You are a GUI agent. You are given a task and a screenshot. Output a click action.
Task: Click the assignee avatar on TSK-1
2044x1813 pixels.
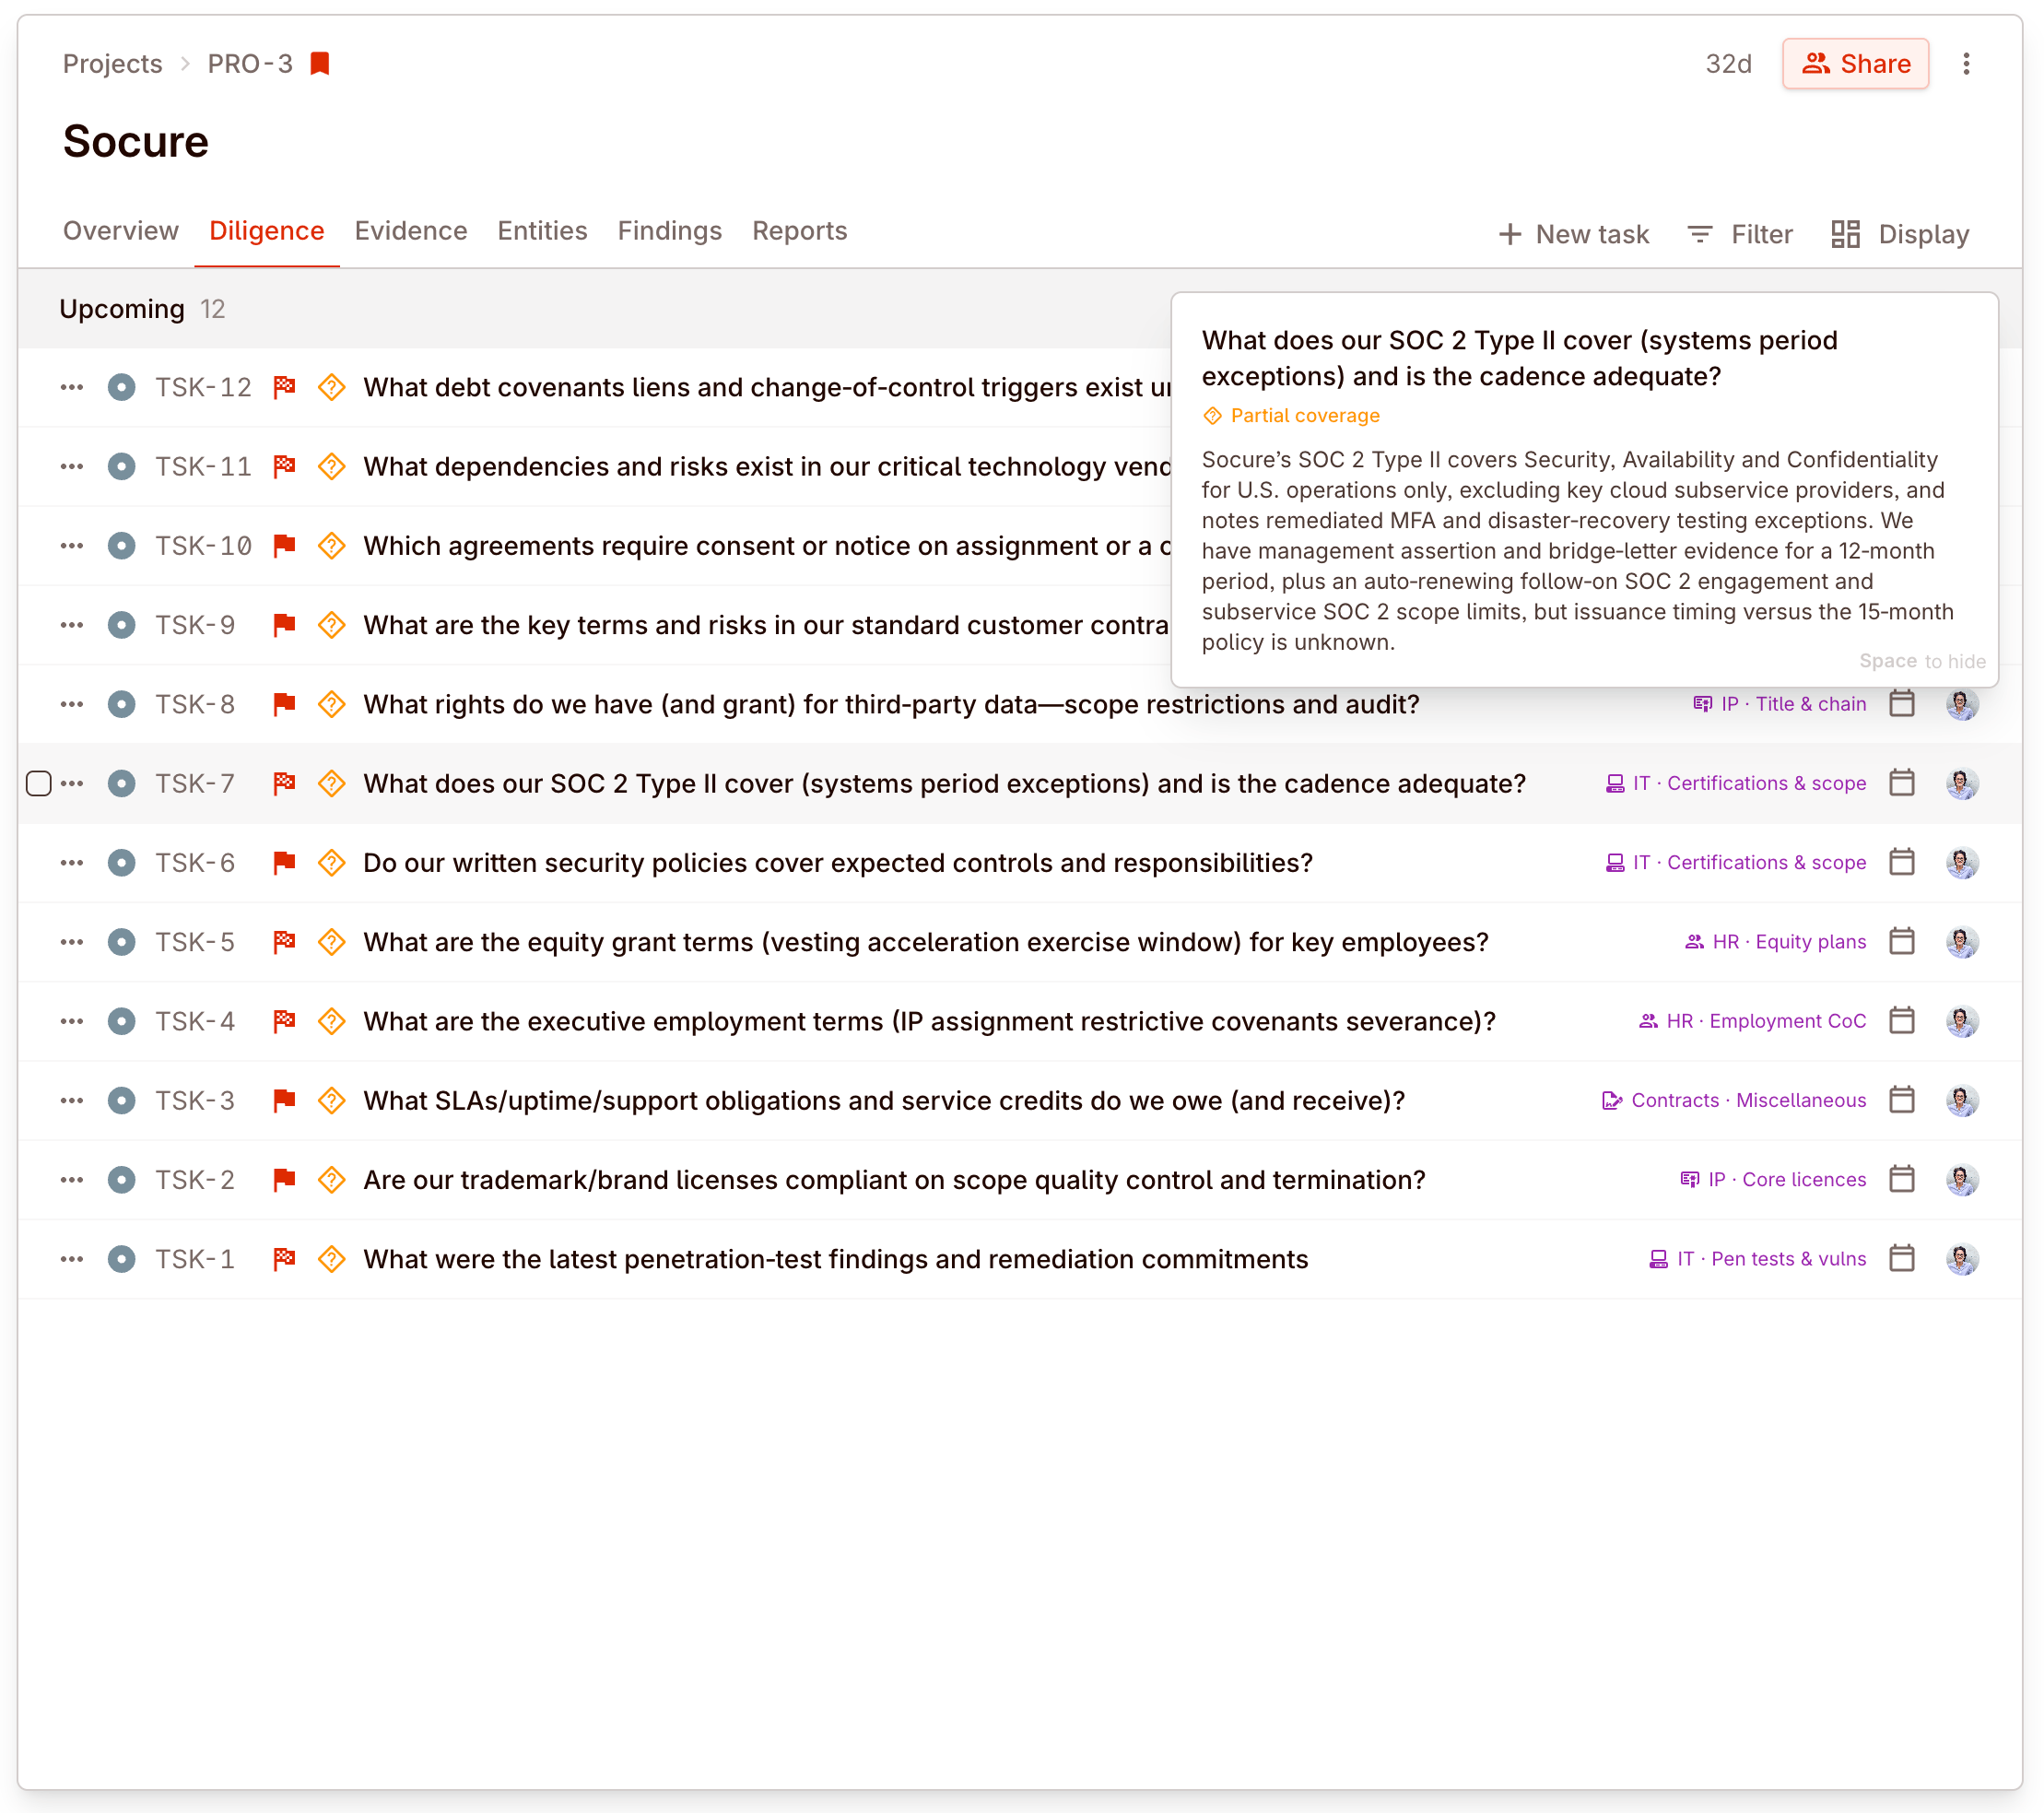coord(1962,1258)
